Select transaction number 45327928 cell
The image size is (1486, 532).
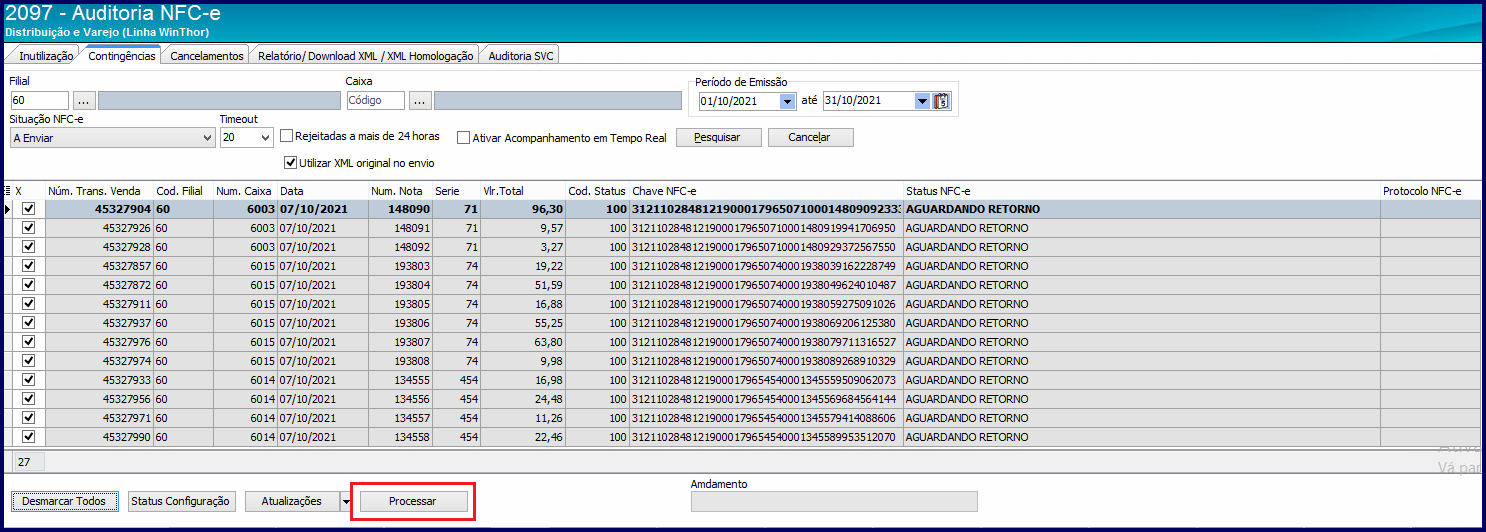99,247
